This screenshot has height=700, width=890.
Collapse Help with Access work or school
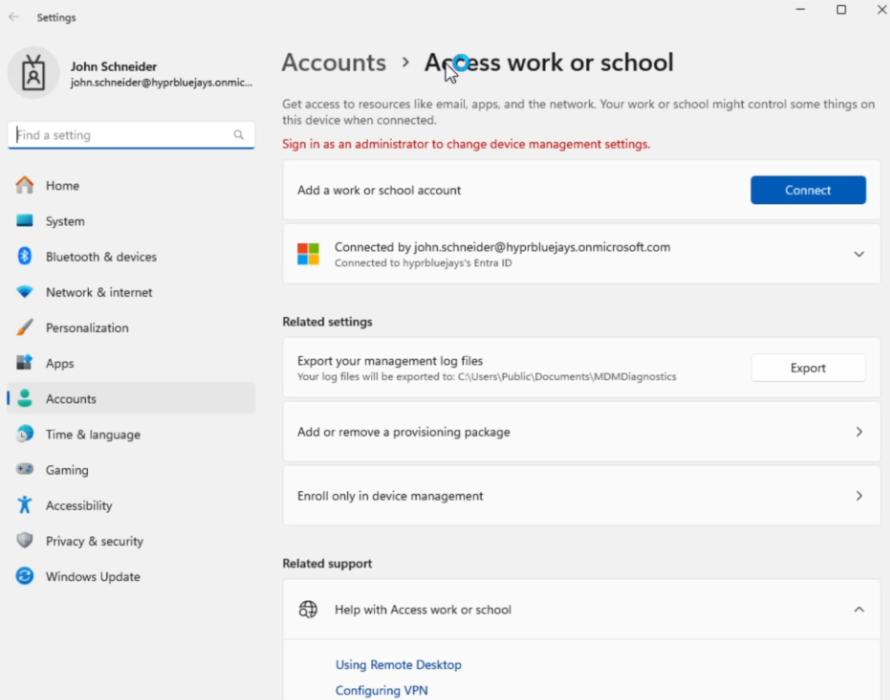(858, 609)
